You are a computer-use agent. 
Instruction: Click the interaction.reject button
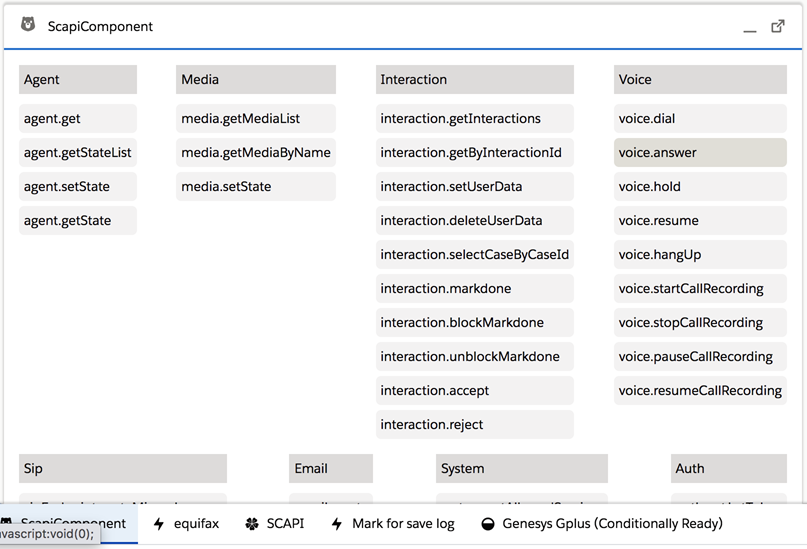tap(474, 425)
